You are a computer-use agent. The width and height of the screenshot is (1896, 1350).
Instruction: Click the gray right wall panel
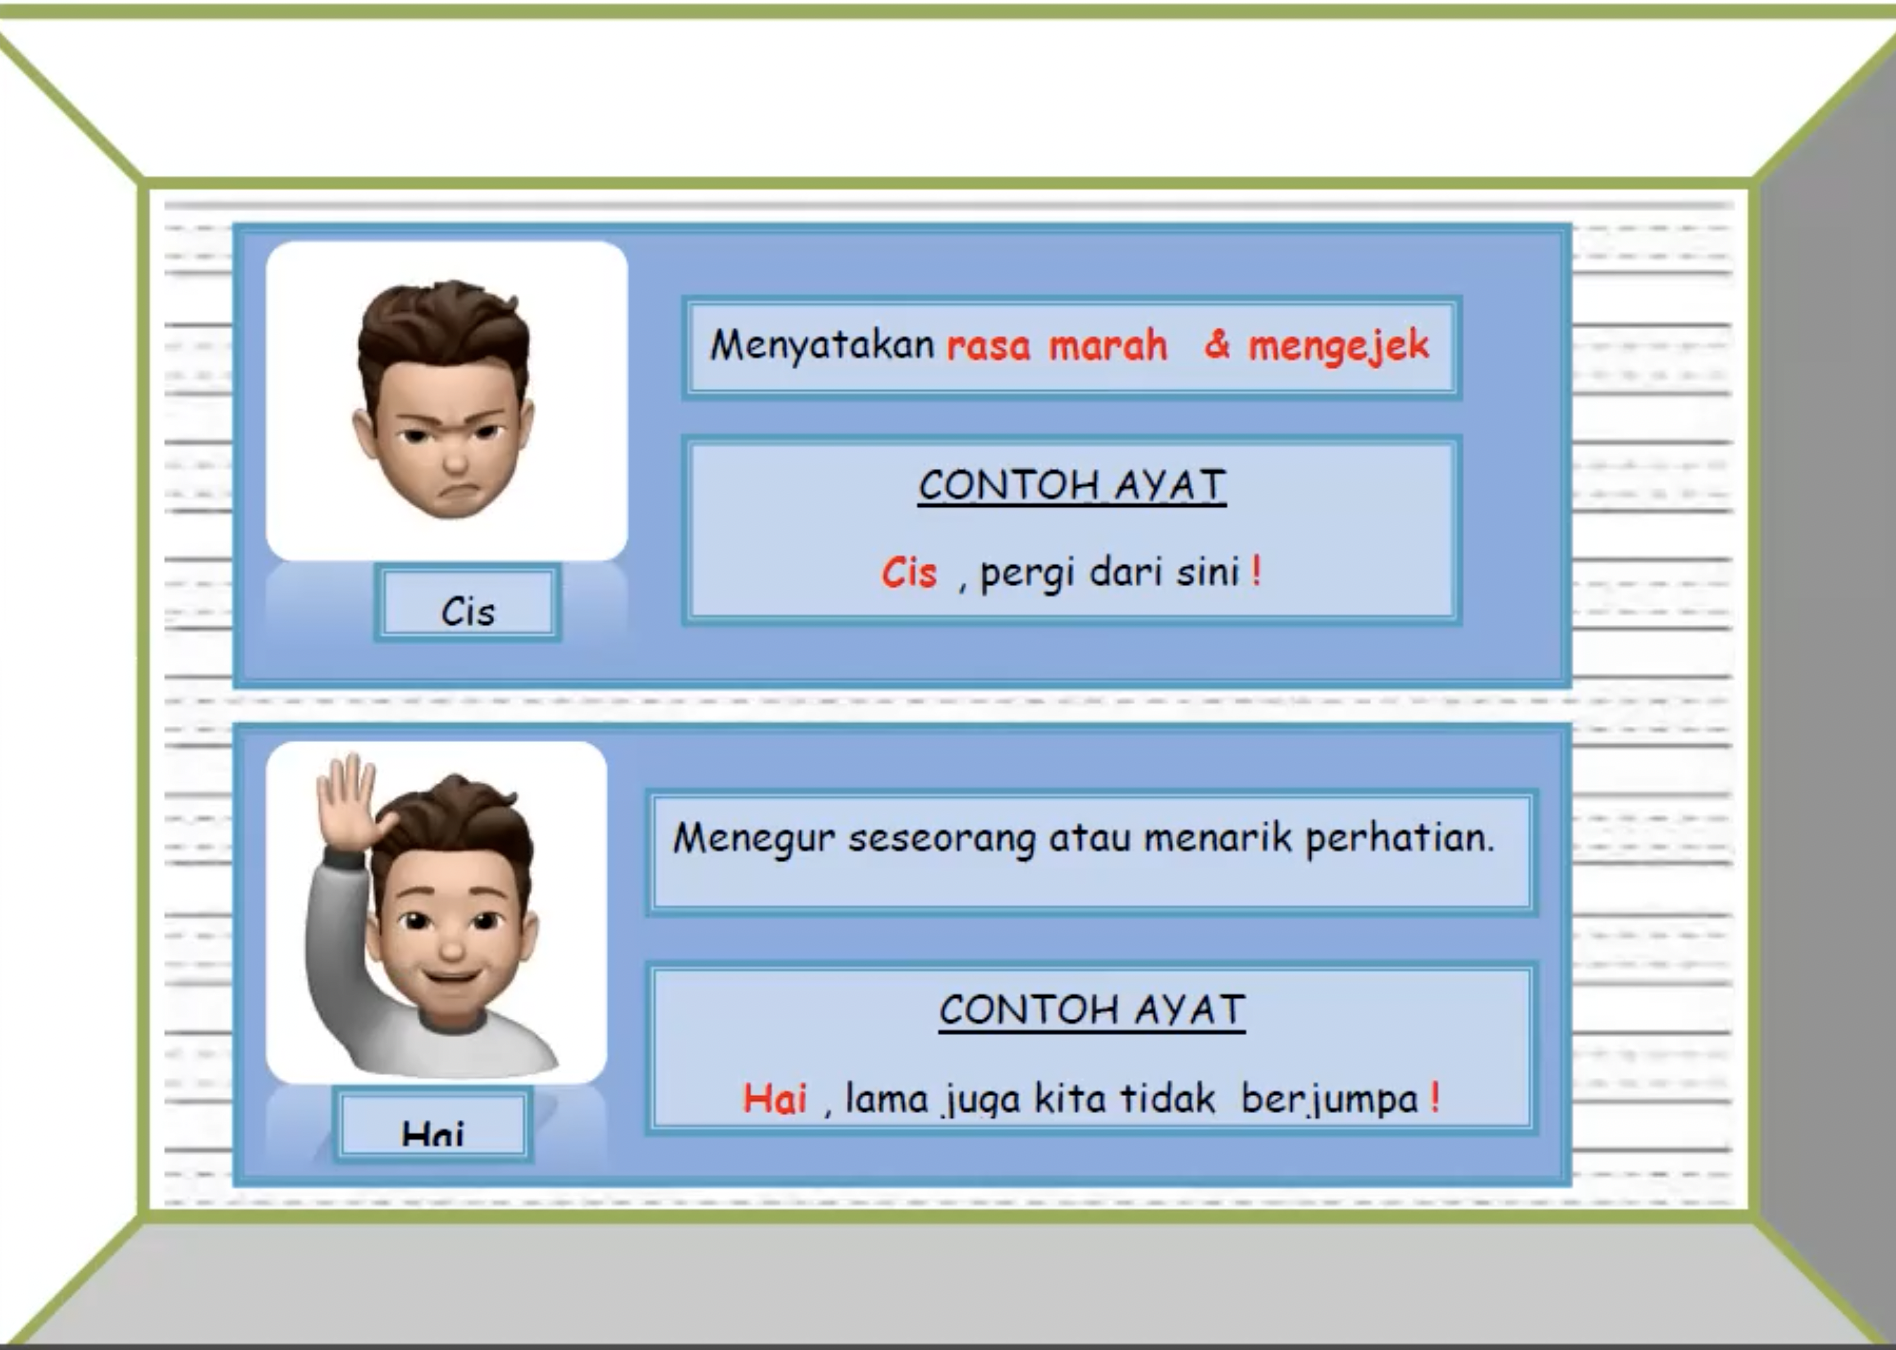point(1825,700)
